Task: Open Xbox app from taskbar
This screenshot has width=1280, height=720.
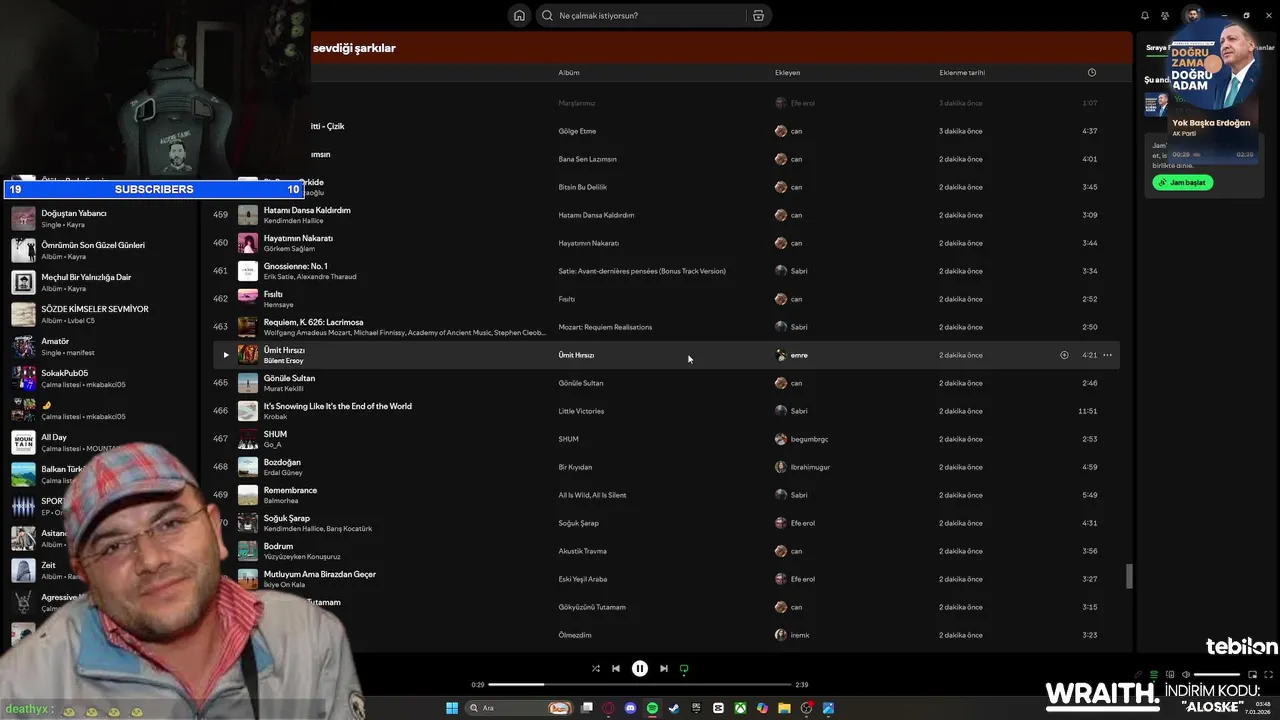Action: (x=740, y=708)
